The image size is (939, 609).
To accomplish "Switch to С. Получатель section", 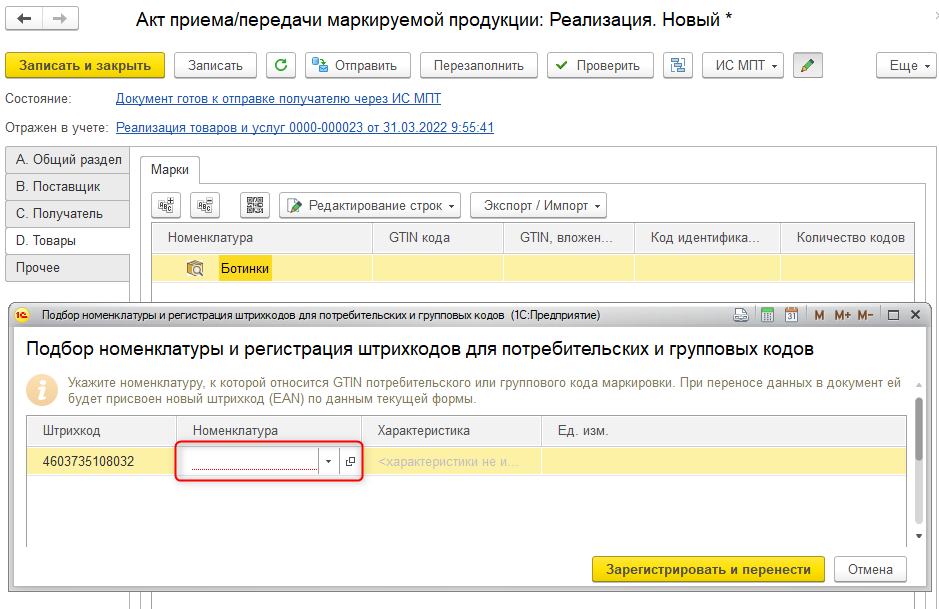I will [x=68, y=213].
